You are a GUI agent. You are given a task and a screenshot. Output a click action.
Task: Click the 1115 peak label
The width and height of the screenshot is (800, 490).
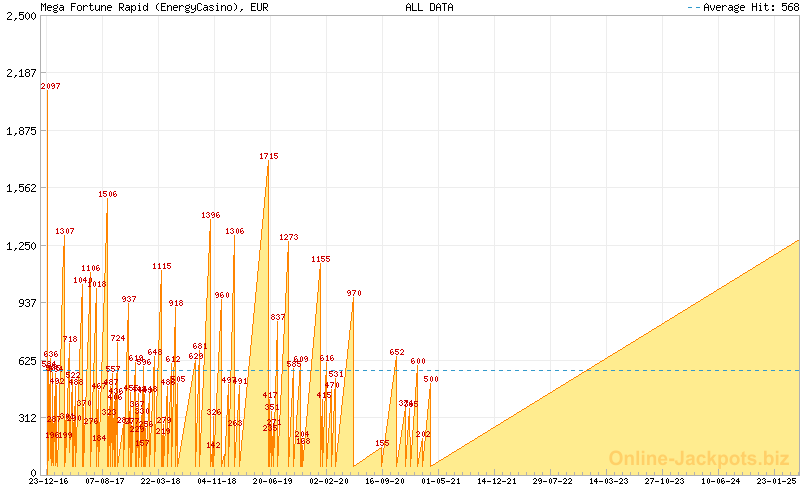click(x=162, y=267)
